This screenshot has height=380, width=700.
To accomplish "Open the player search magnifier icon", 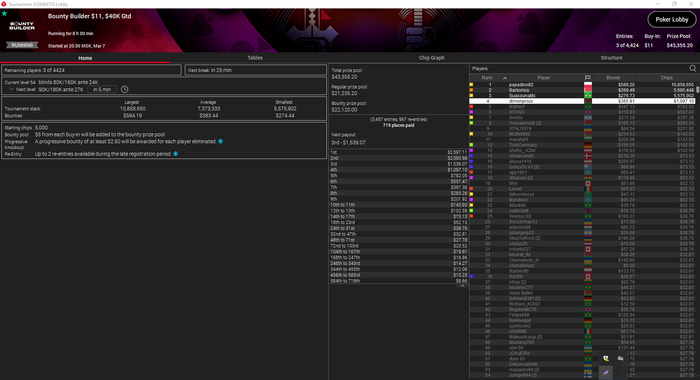I will pos(692,68).
